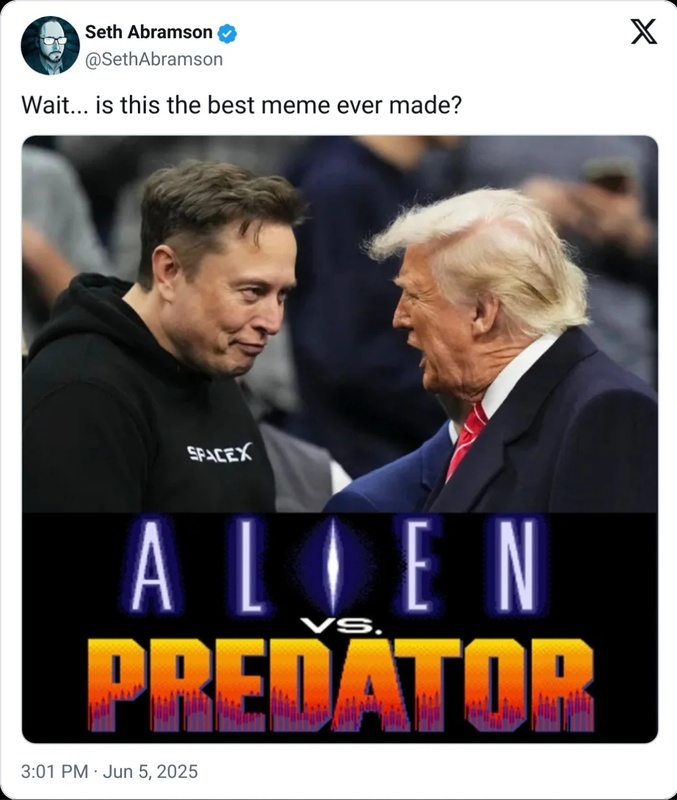Click the X logo in top corner
The image size is (677, 800).
click(x=643, y=32)
